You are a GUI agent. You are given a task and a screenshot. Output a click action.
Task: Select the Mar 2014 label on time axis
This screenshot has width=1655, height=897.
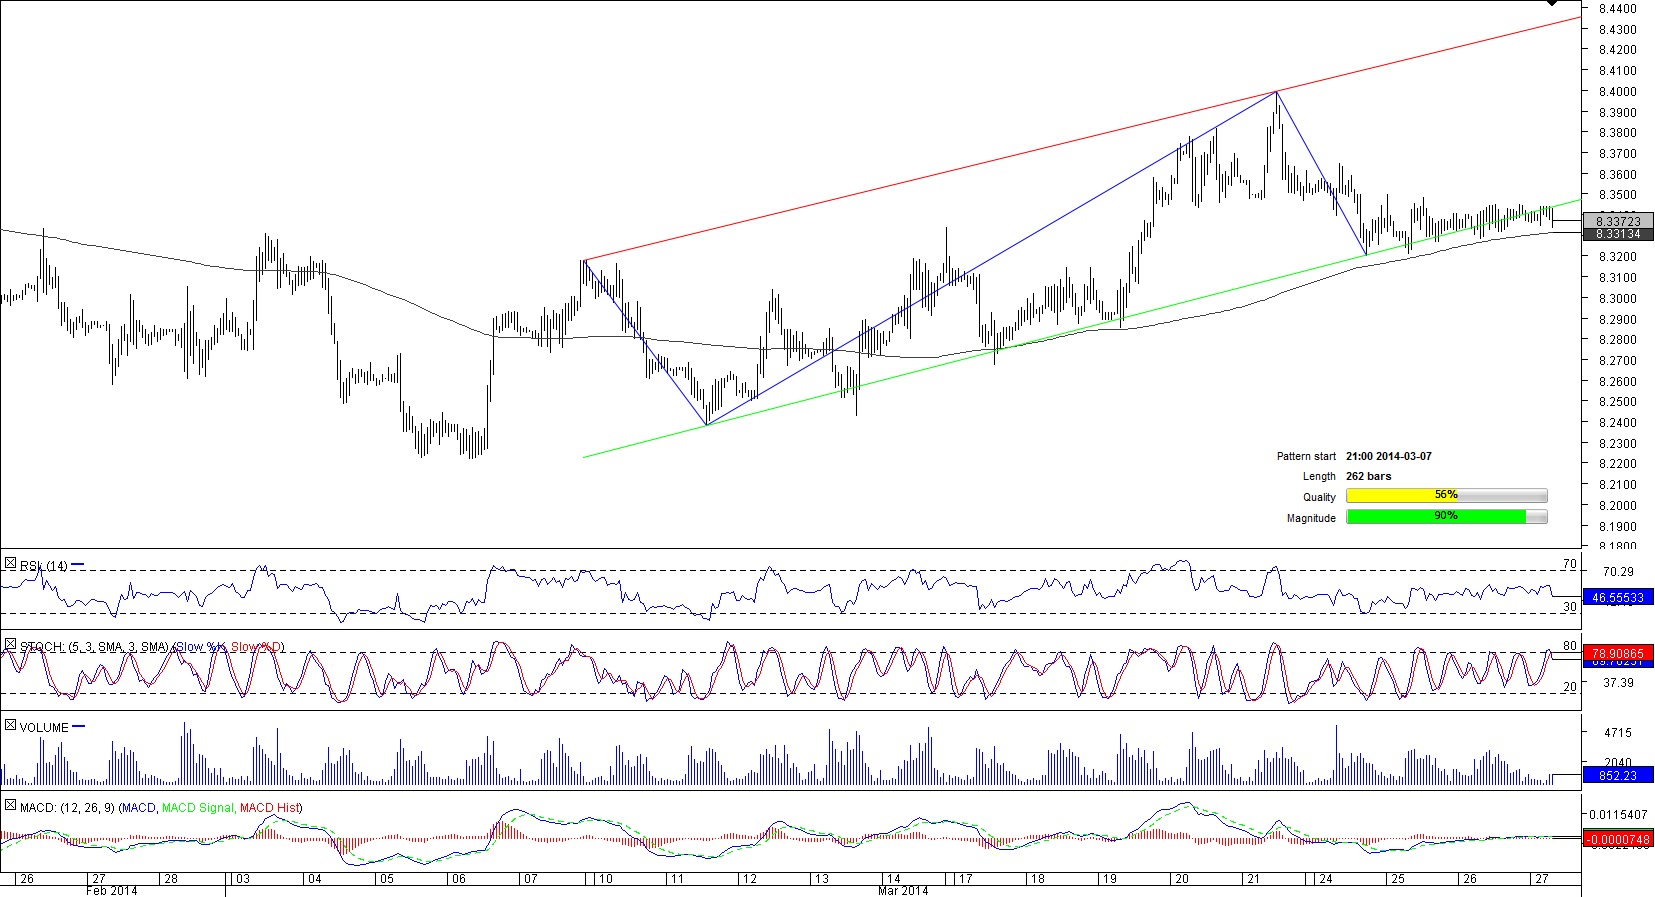coord(902,891)
